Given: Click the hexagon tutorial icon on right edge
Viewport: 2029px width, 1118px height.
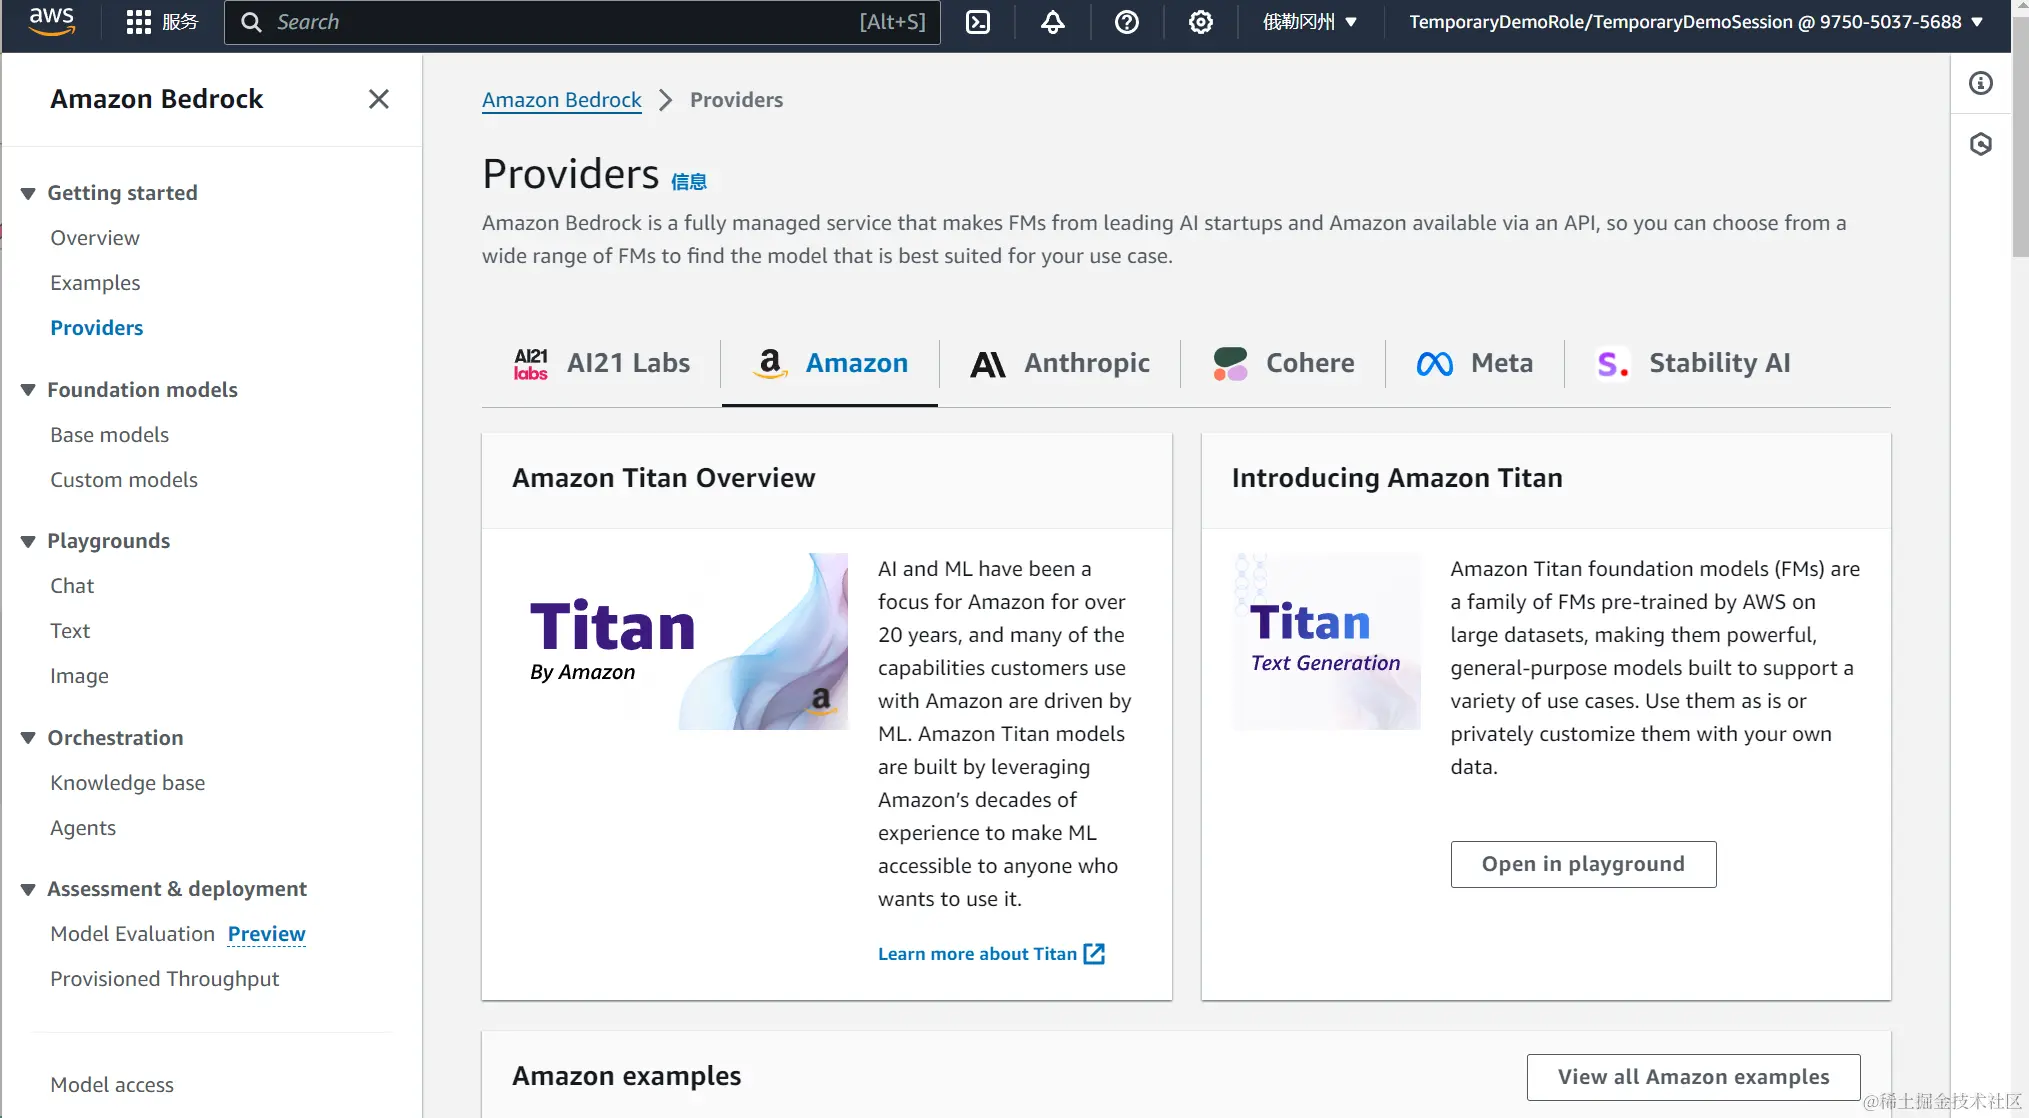Looking at the screenshot, I should [1981, 144].
